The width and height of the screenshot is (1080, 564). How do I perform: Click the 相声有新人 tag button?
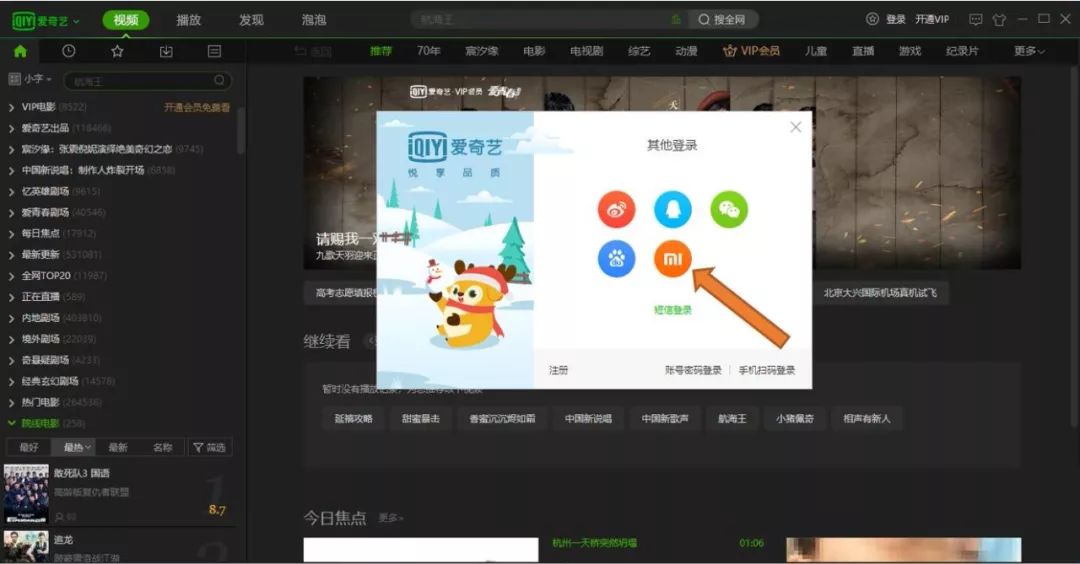point(867,419)
